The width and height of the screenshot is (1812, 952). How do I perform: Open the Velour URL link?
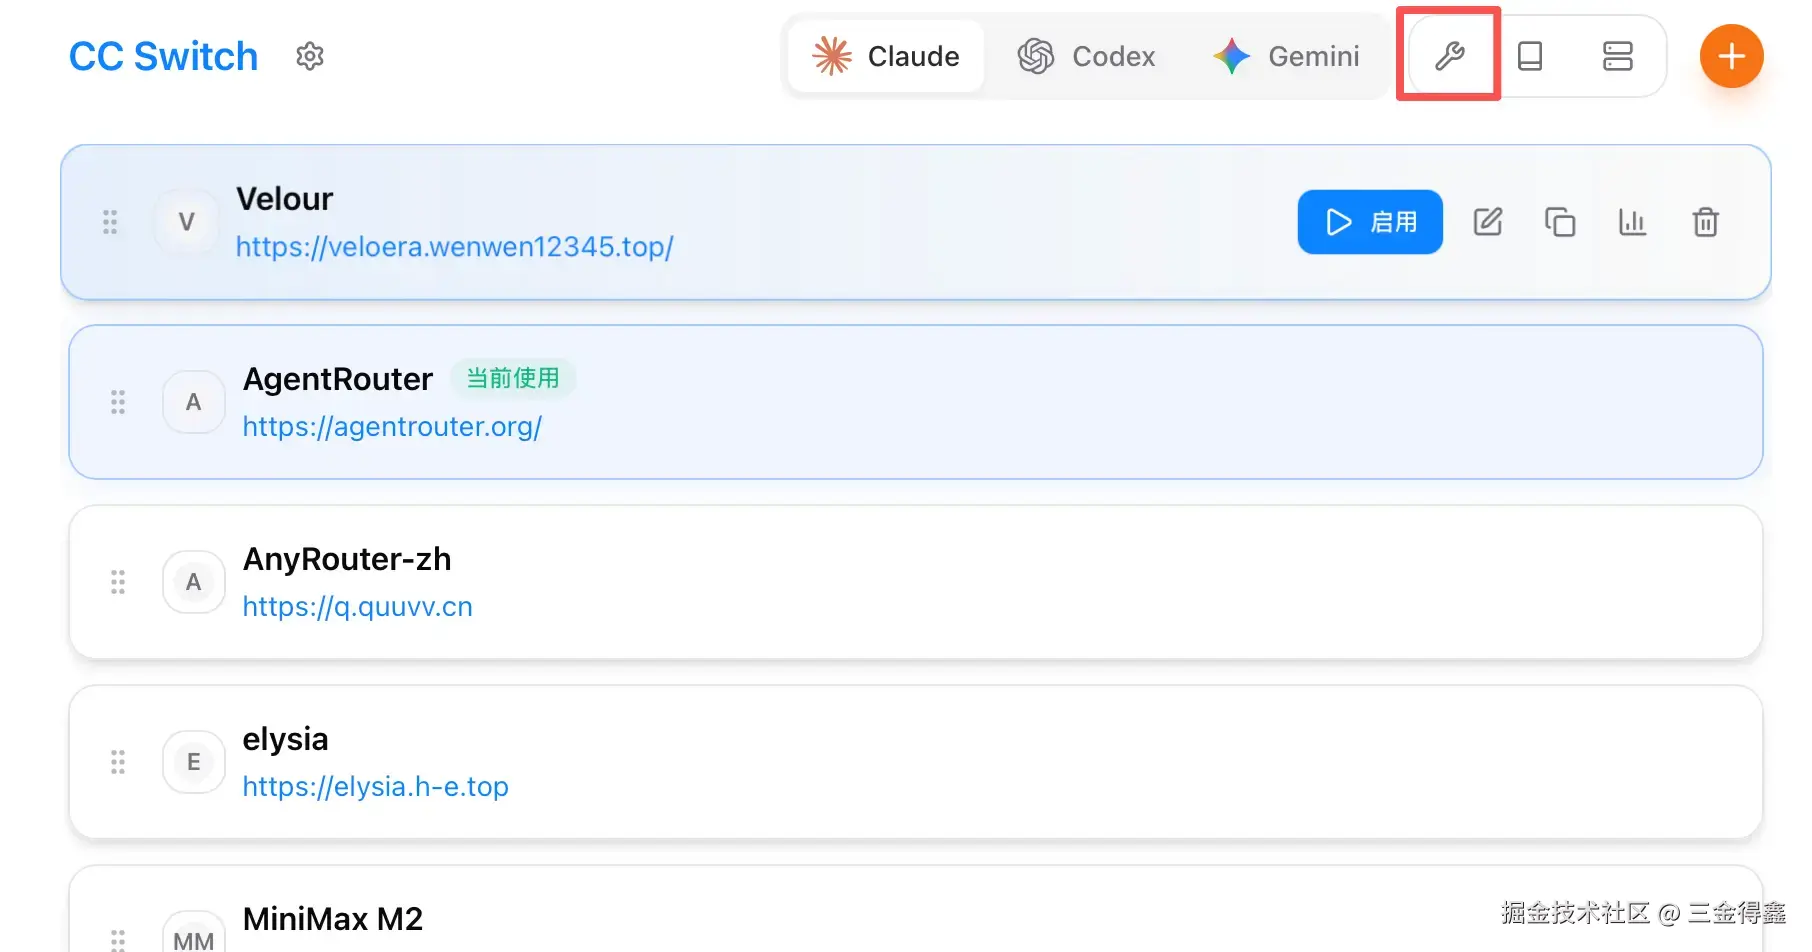[x=455, y=247]
